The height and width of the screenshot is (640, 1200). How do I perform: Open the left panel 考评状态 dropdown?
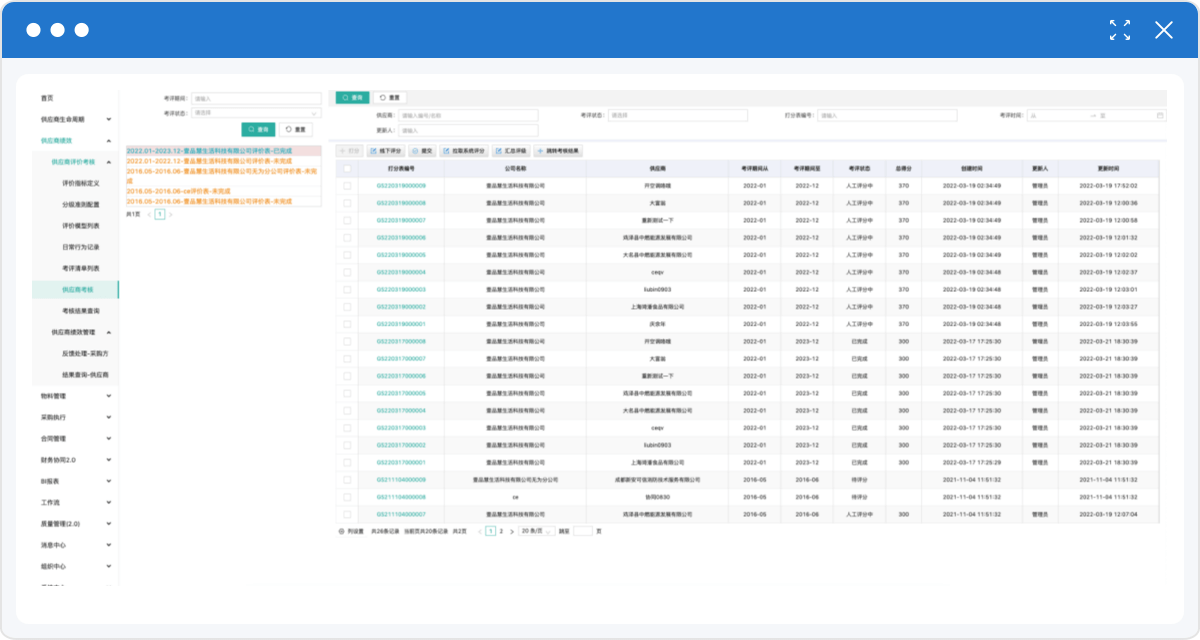point(256,113)
